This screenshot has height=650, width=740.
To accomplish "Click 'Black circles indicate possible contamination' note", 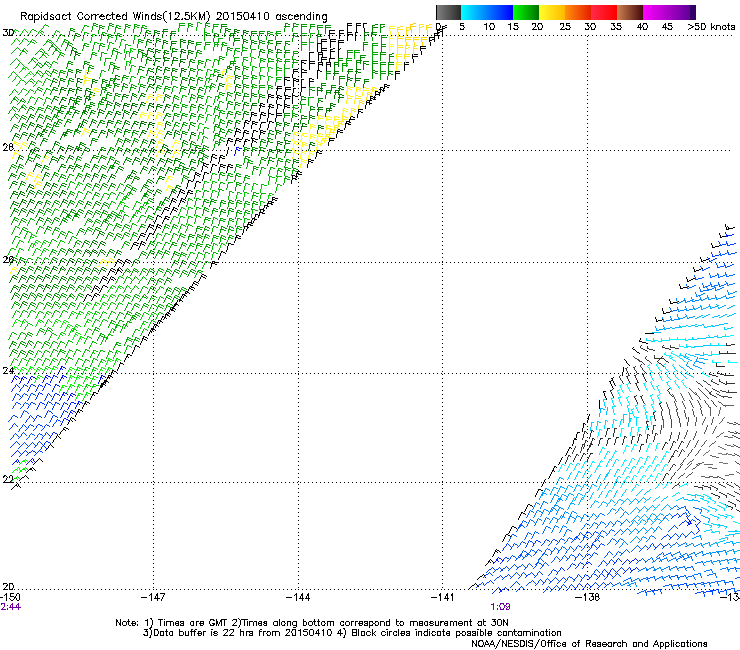I will [x=456, y=633].
